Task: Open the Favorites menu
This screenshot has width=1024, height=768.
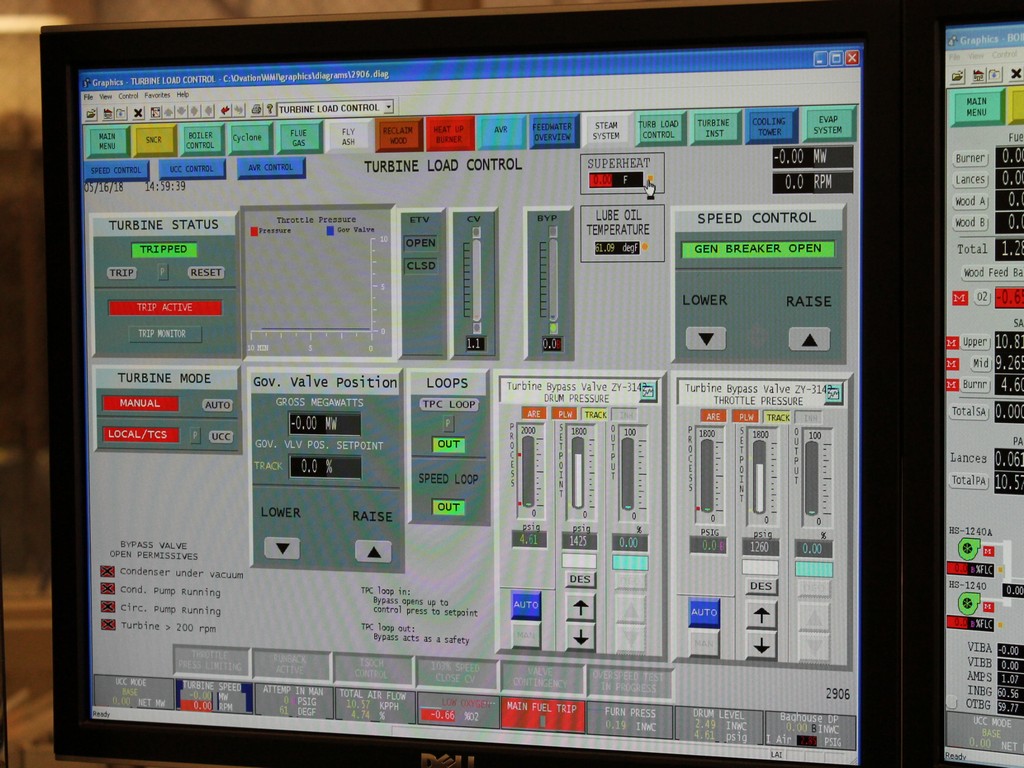Action: point(158,96)
